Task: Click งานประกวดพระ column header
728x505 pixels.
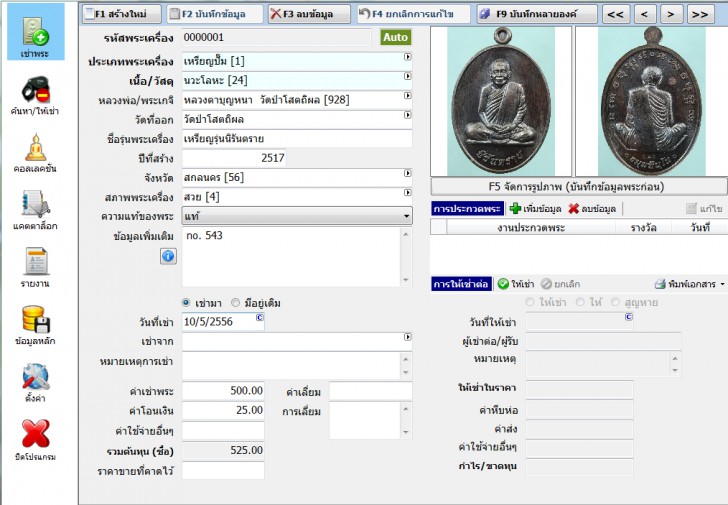Action: (x=531, y=227)
